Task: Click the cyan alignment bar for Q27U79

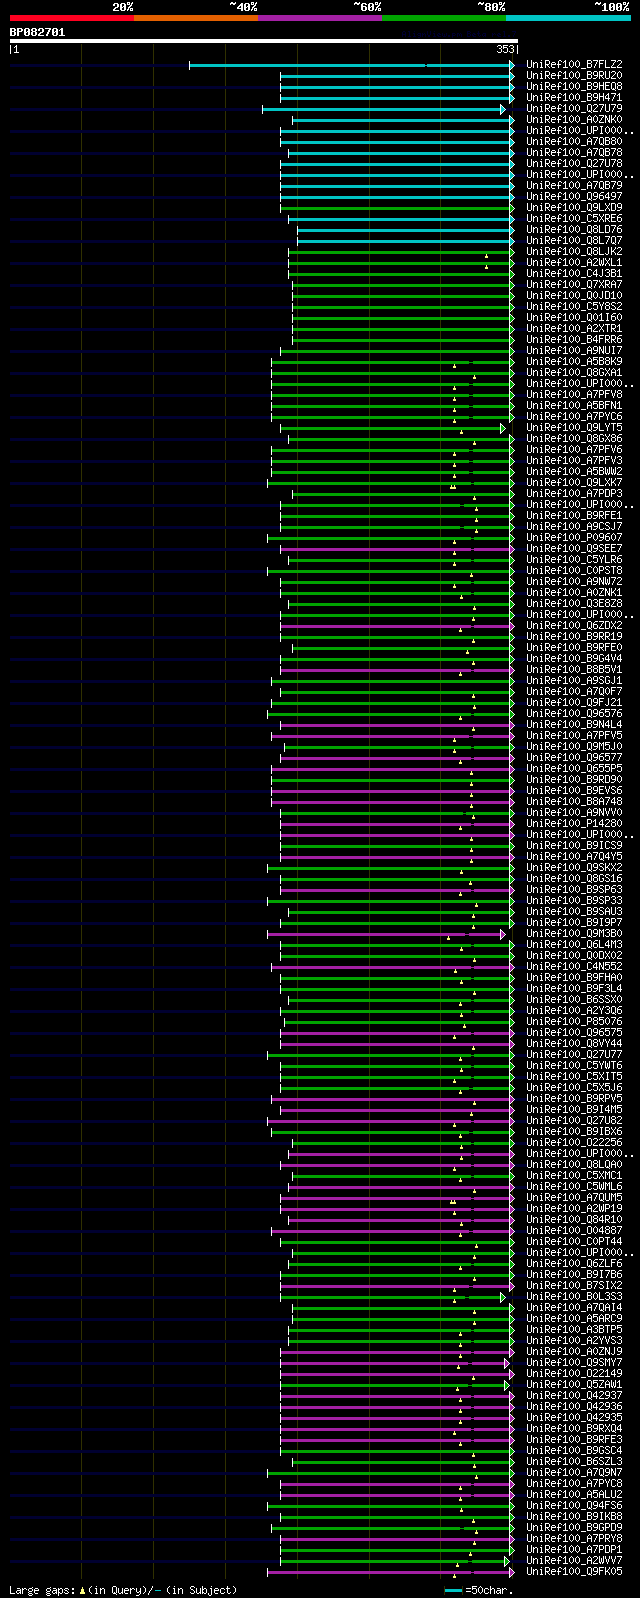Action: tap(384, 109)
